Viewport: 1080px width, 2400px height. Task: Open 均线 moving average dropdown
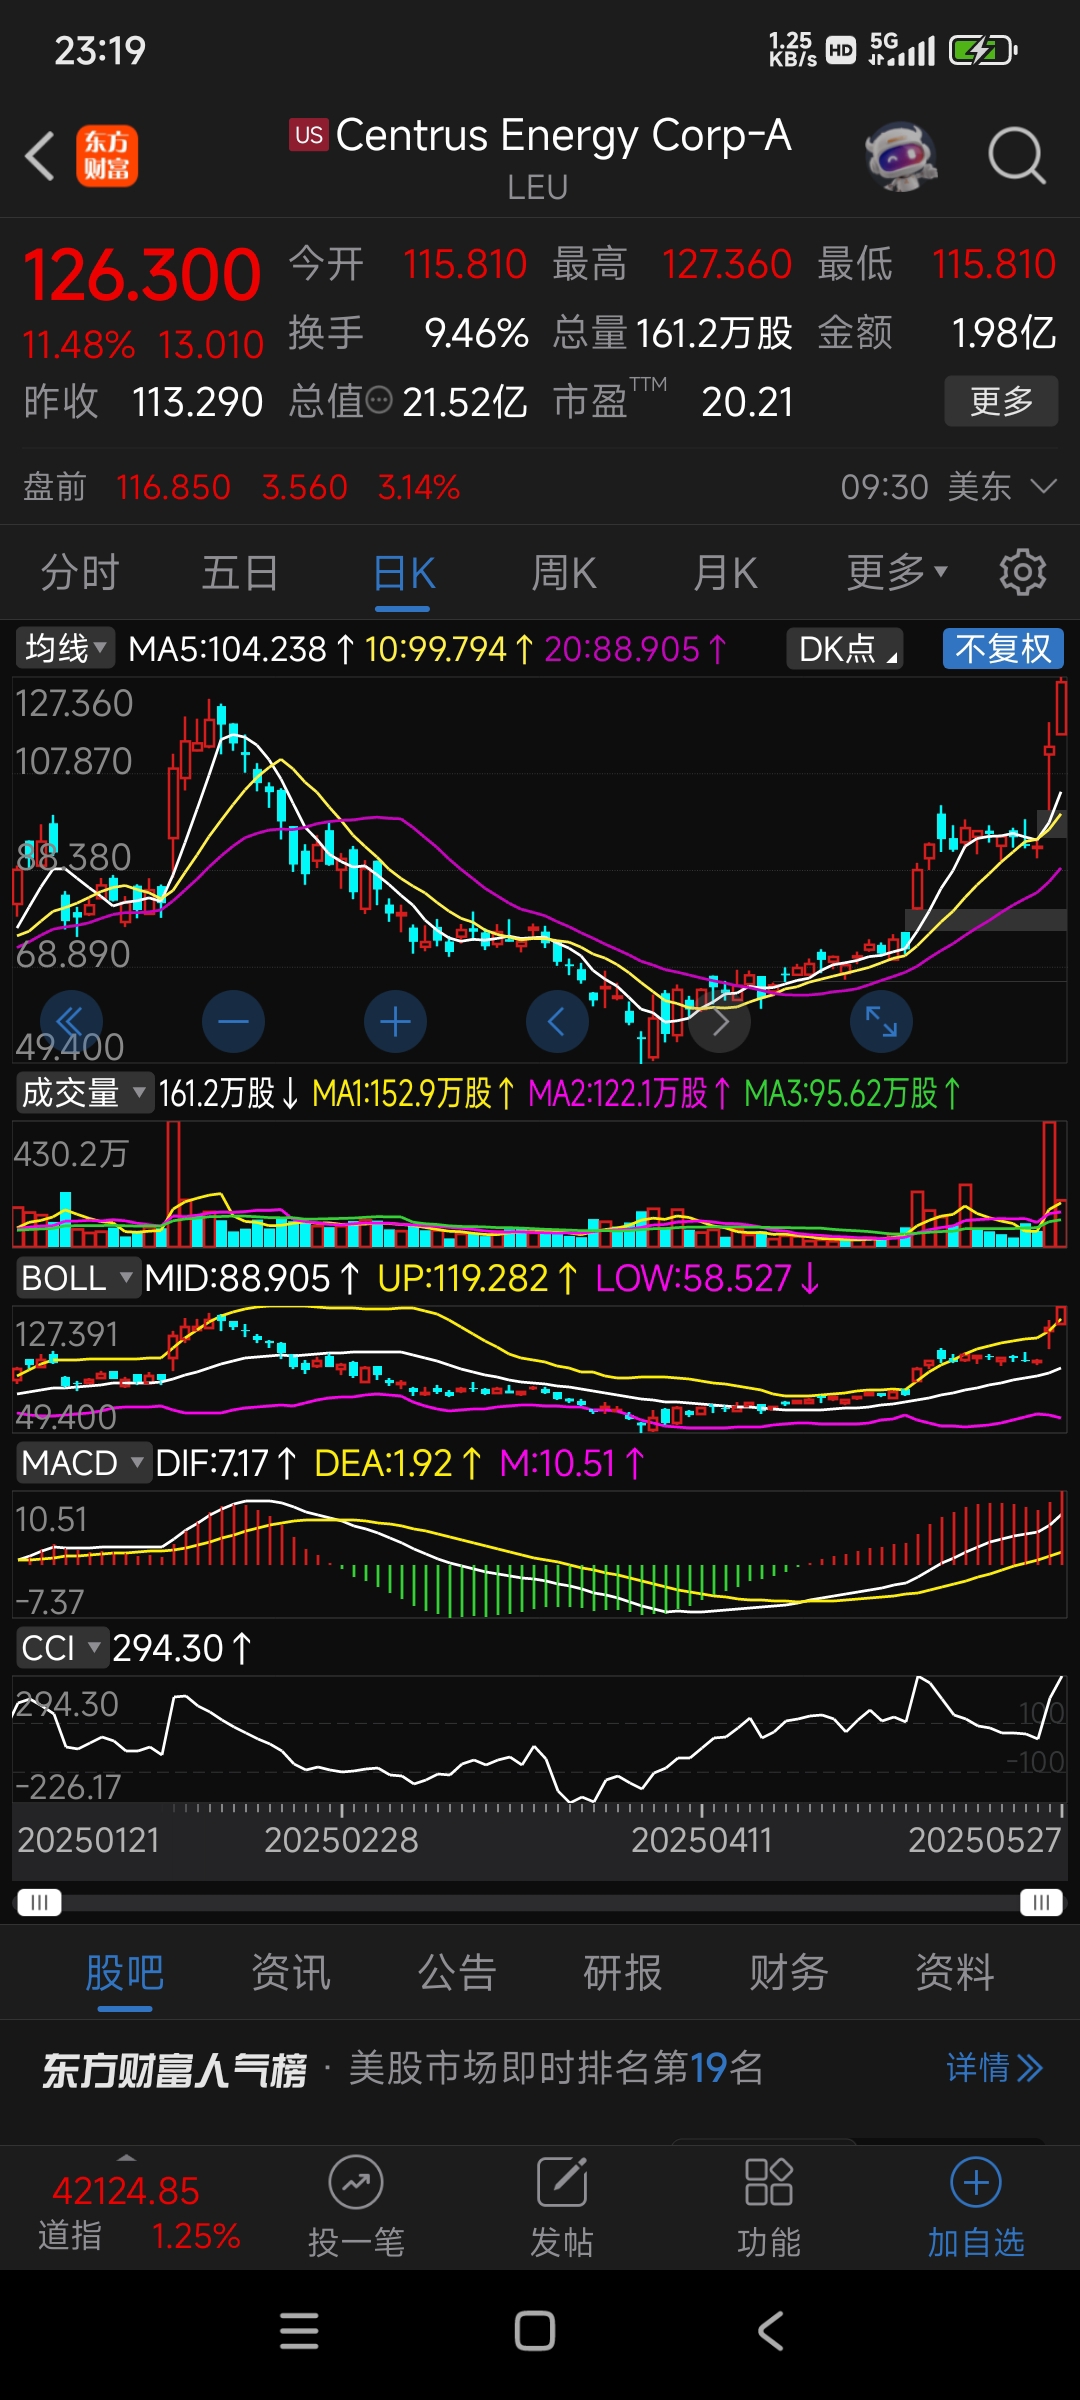(66, 648)
